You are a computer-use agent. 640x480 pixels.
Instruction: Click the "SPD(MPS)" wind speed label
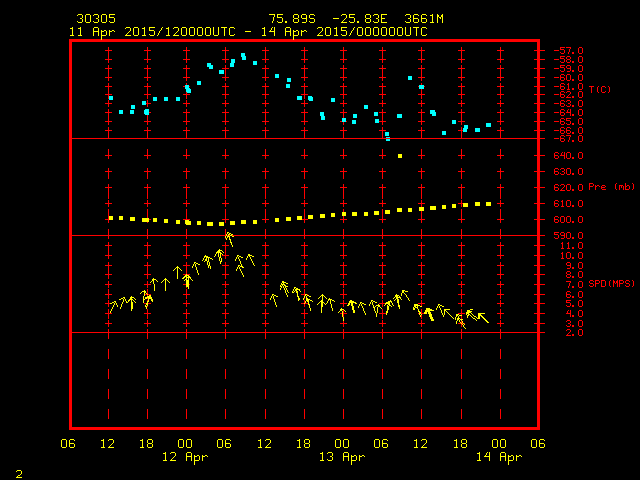pos(611,283)
